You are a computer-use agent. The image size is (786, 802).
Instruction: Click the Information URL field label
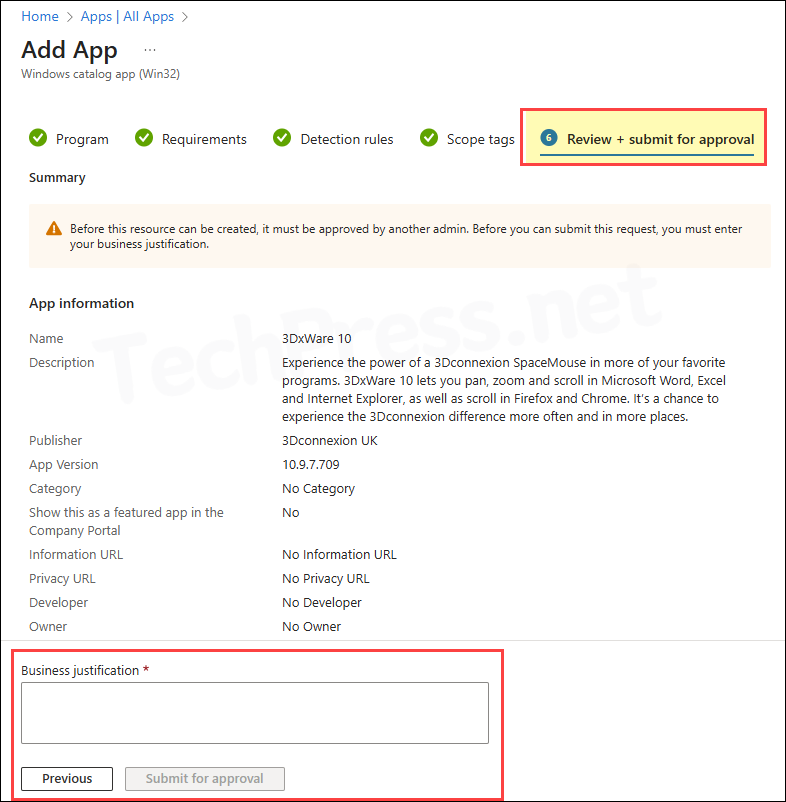coord(76,554)
